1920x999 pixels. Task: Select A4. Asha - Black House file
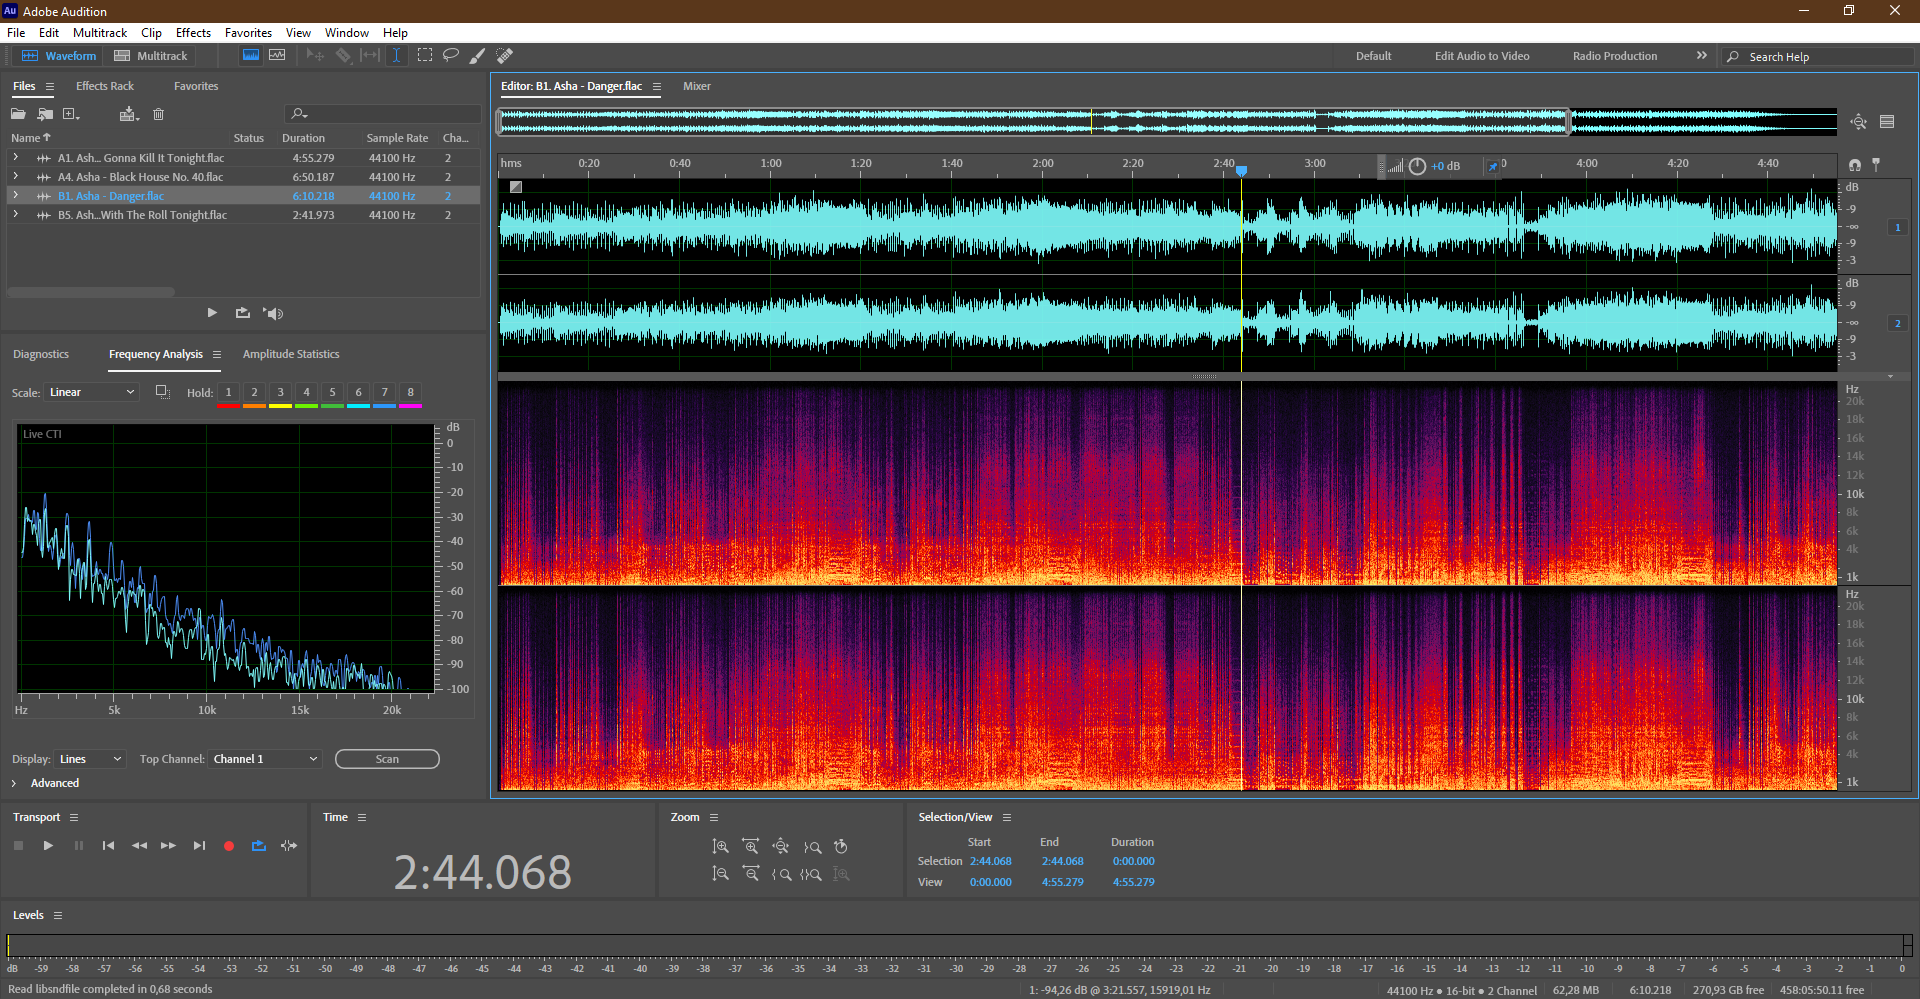click(x=140, y=177)
